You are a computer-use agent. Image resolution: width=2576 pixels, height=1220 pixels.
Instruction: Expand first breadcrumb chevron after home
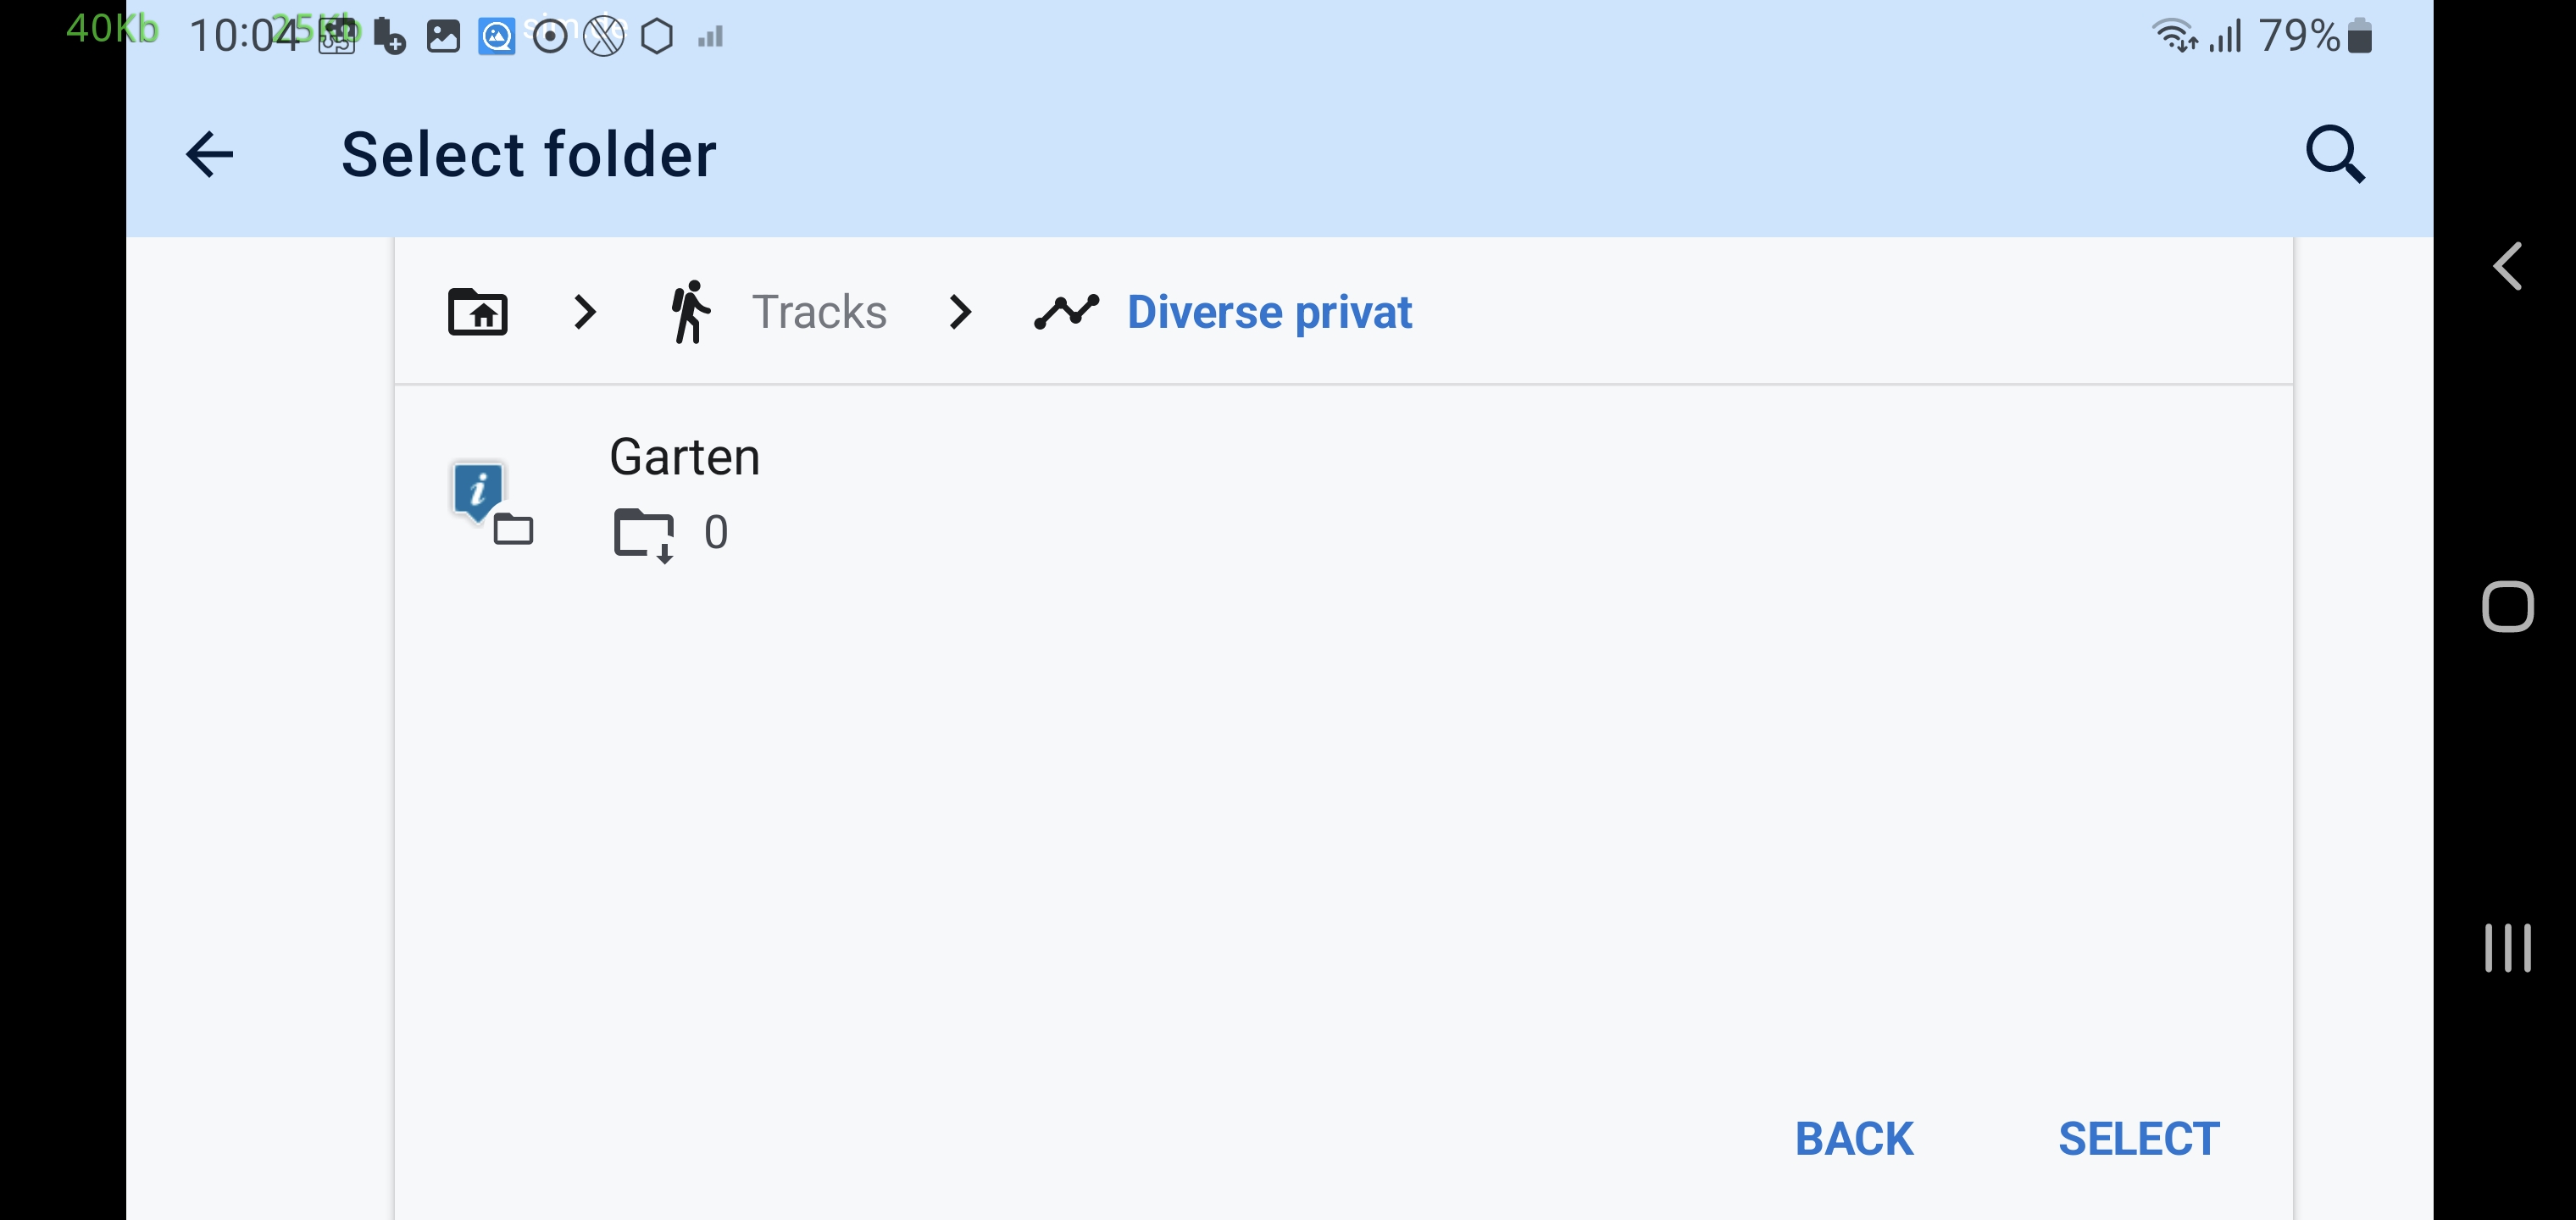[586, 312]
